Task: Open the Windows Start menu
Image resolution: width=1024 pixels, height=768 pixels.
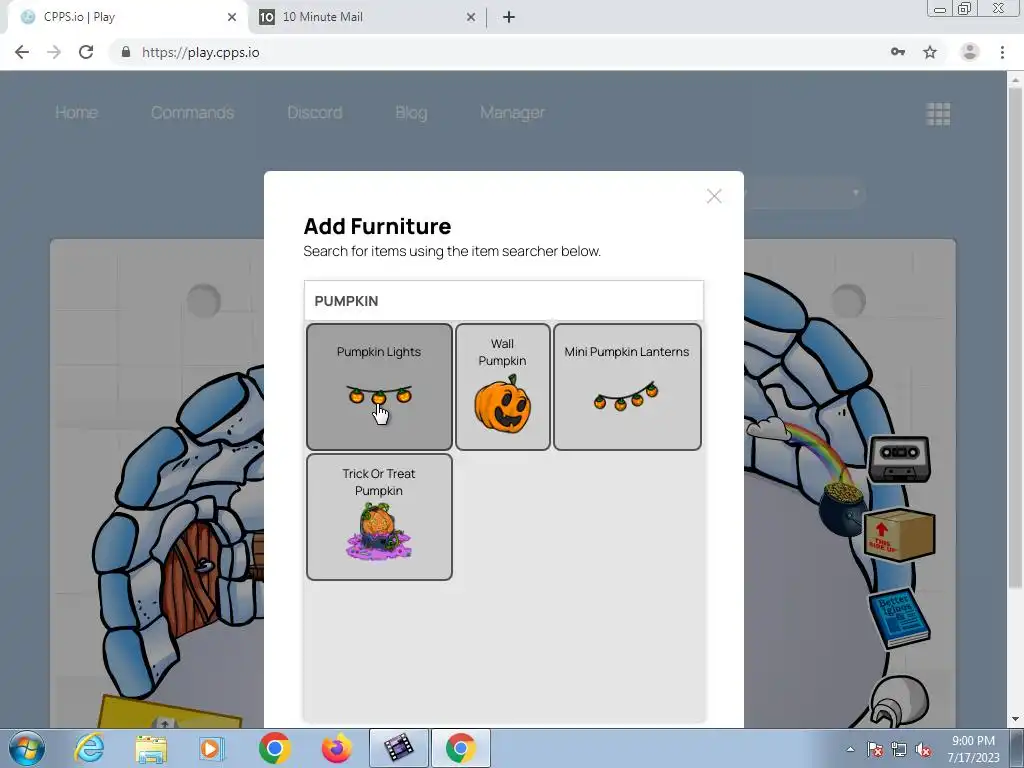Action: (x=27, y=748)
